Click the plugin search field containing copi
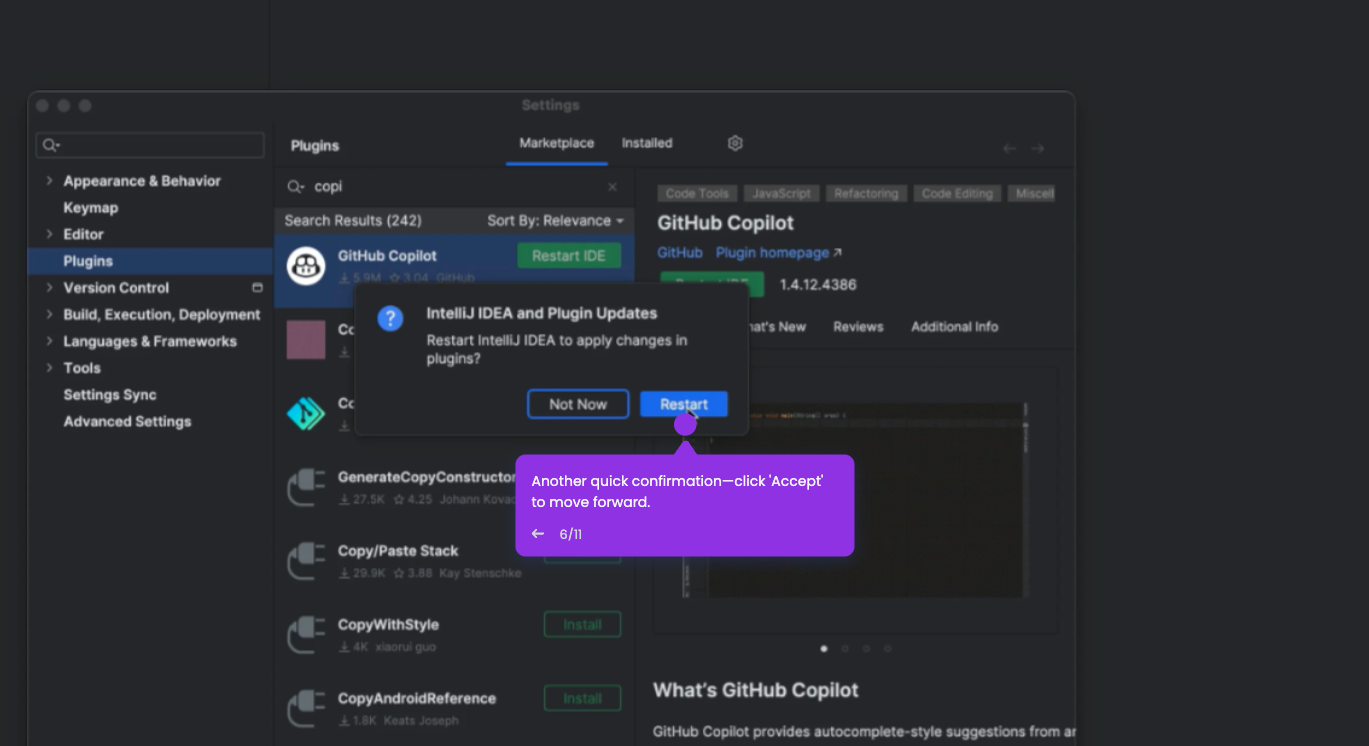The height and width of the screenshot is (746, 1369). click(455, 187)
